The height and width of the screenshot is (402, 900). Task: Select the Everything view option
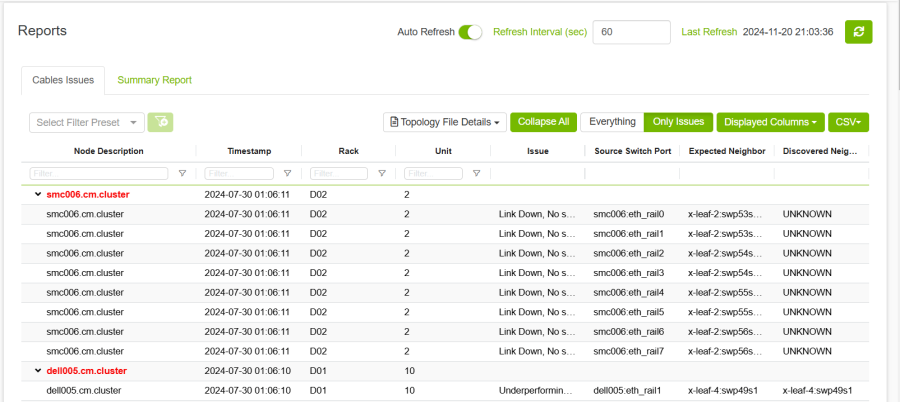tap(612, 122)
